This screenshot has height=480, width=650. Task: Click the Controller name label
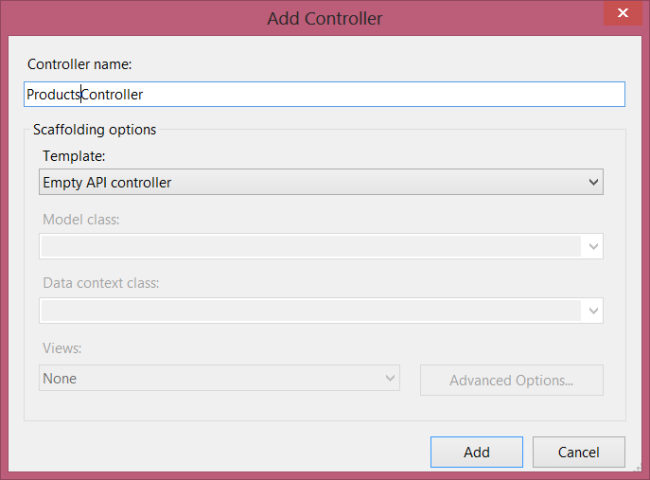click(x=79, y=64)
